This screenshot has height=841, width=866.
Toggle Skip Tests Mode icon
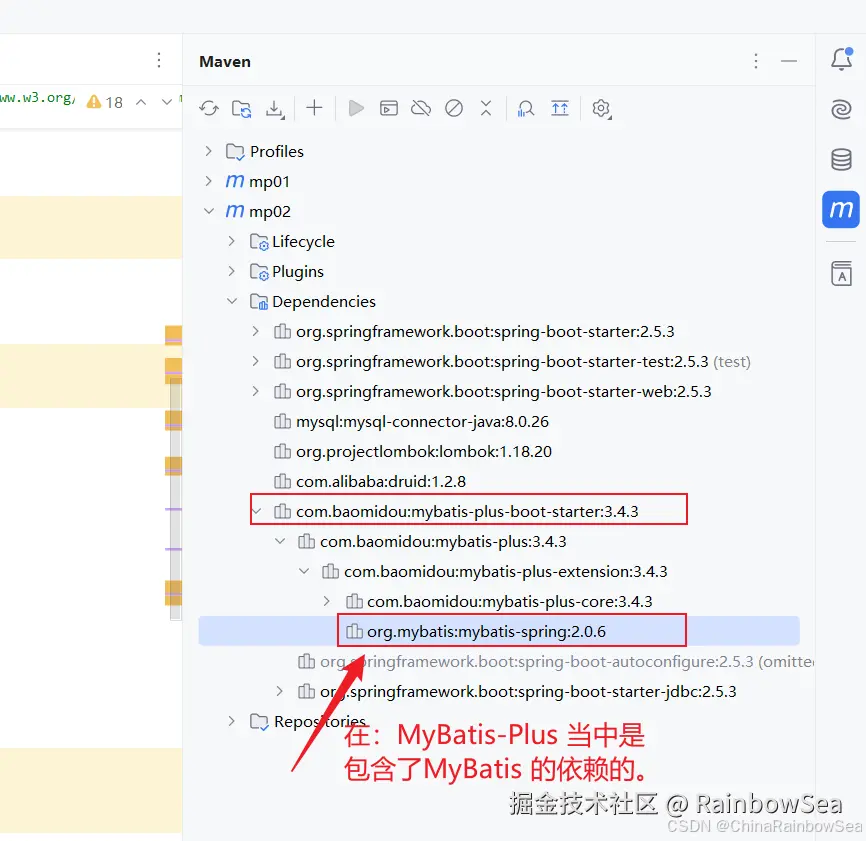pos(454,108)
